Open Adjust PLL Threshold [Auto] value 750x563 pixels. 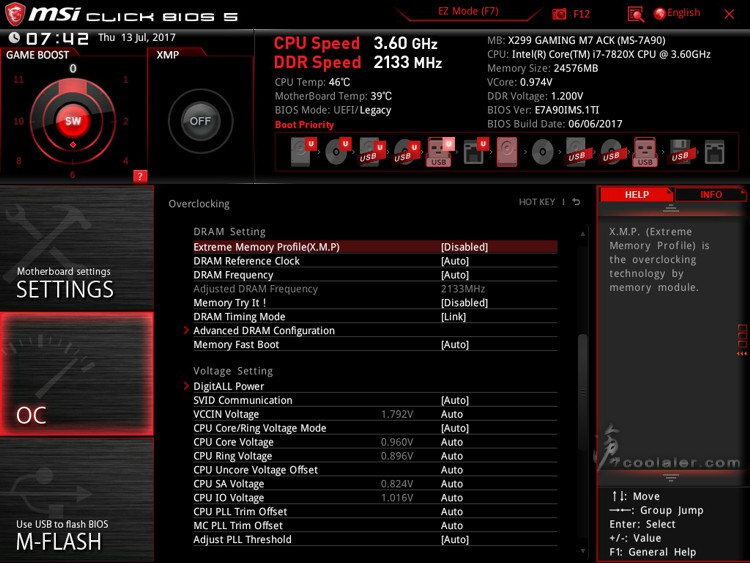(x=455, y=539)
